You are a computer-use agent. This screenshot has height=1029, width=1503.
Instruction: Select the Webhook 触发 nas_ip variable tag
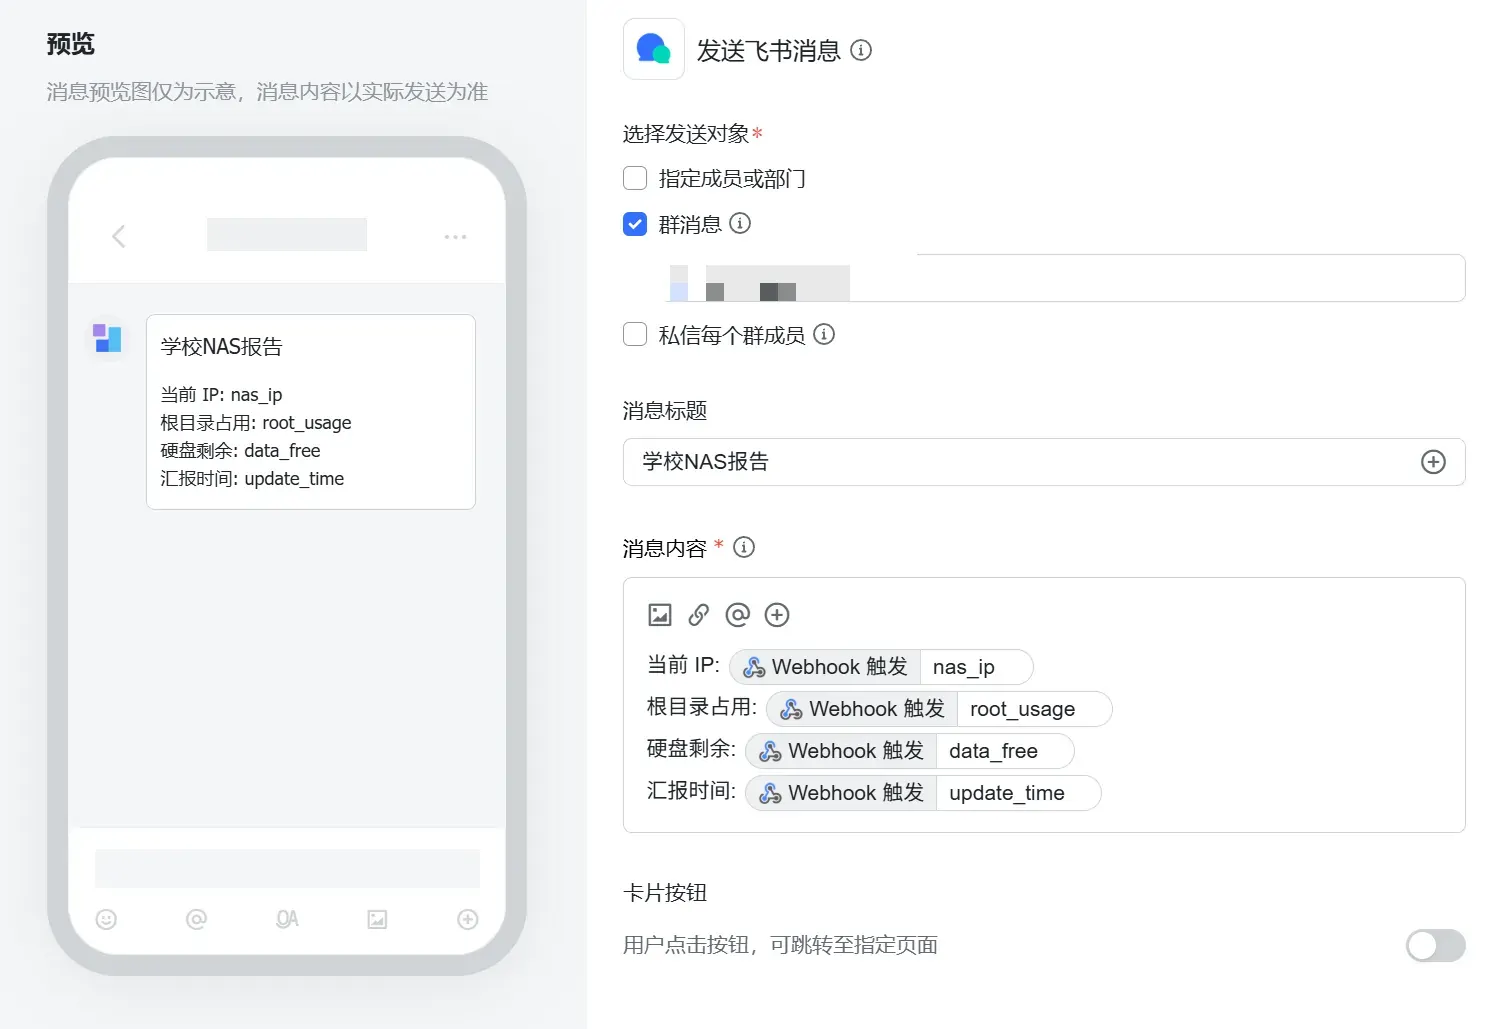[881, 667]
